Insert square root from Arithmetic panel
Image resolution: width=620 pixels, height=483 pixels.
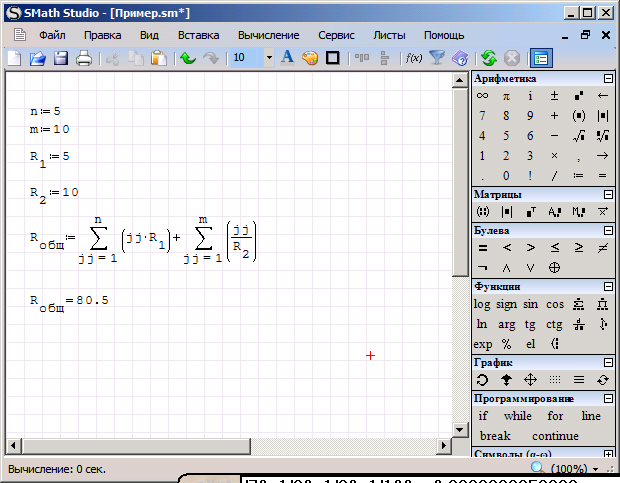coord(579,136)
